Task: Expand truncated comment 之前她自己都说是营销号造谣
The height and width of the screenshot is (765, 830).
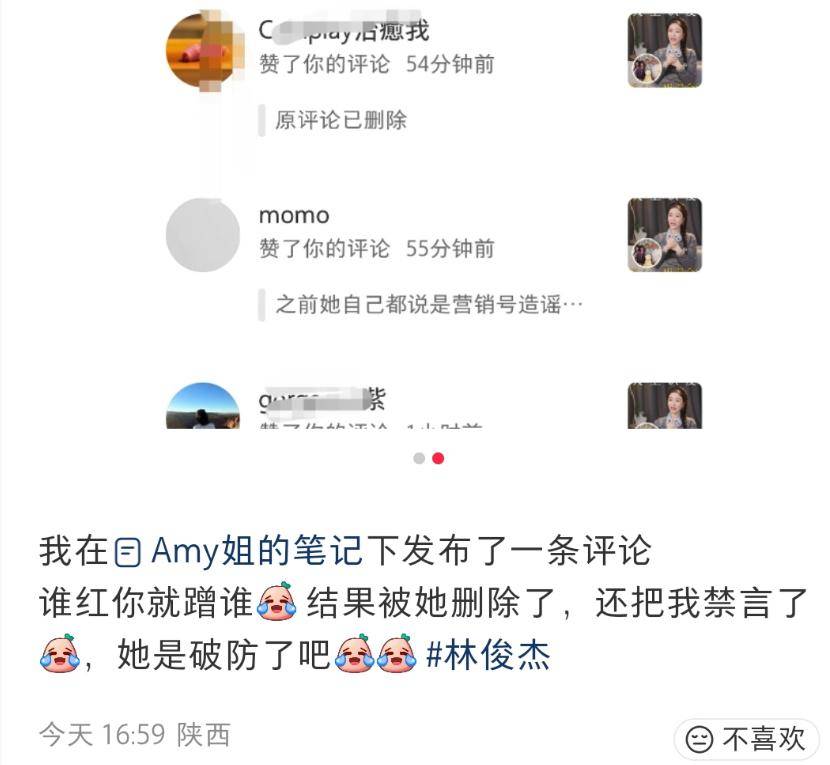Action: tap(429, 305)
